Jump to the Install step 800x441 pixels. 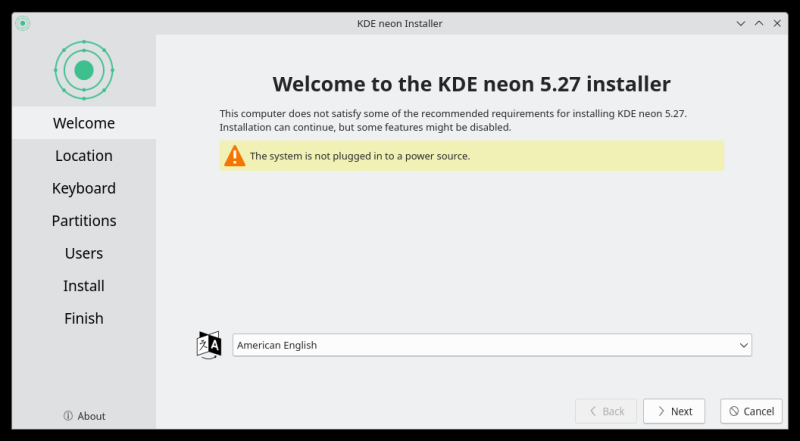pos(84,286)
